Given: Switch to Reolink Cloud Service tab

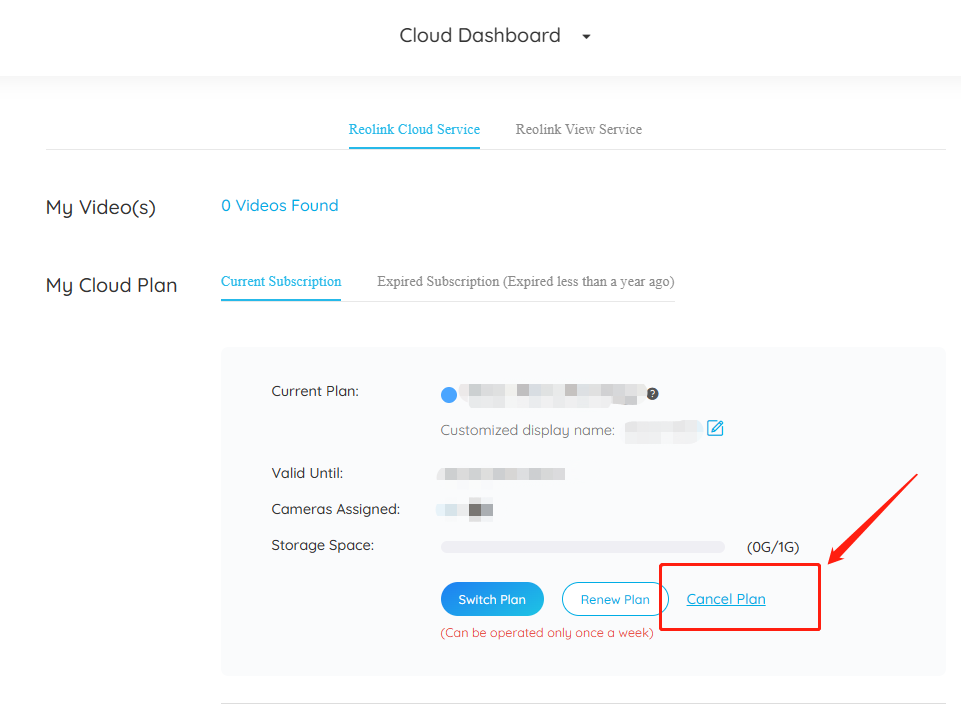Looking at the screenshot, I should (414, 129).
